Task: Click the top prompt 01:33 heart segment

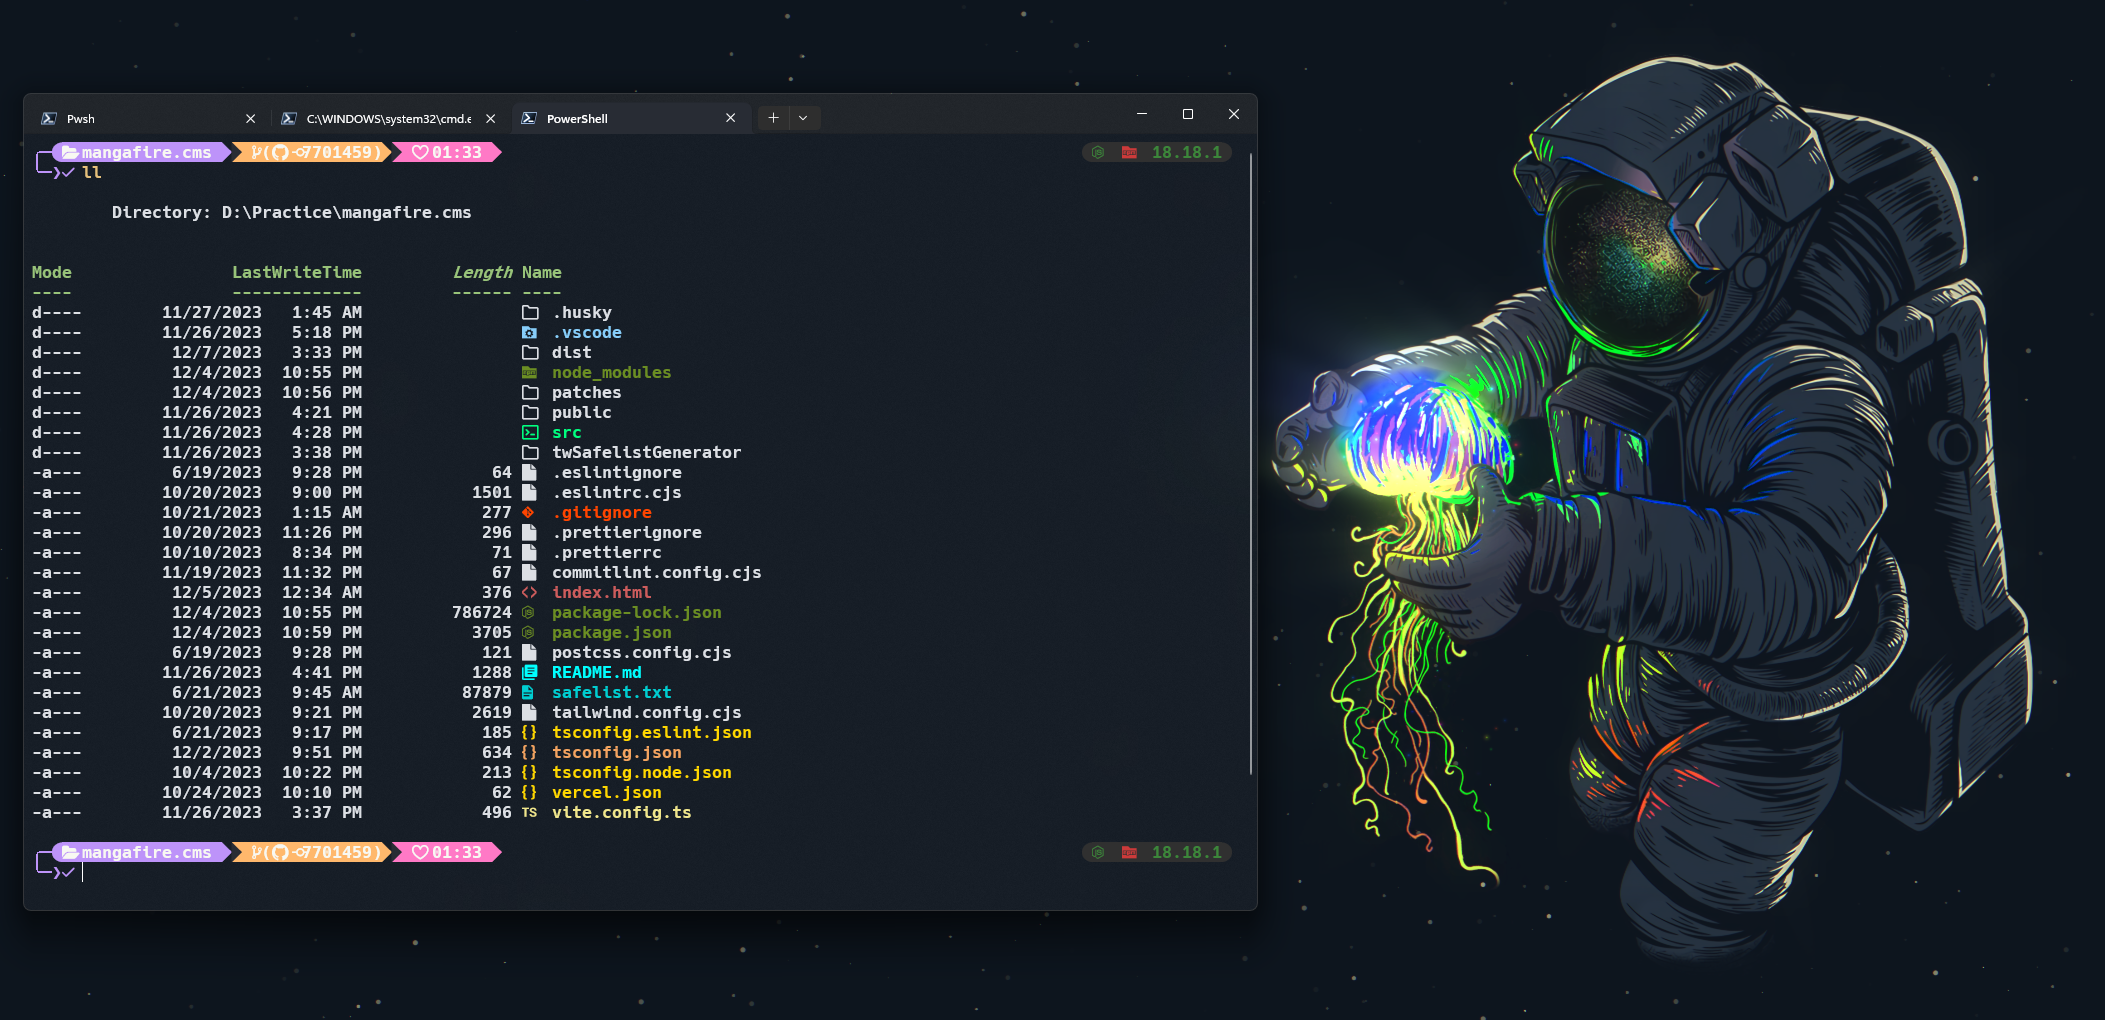Action: [447, 153]
